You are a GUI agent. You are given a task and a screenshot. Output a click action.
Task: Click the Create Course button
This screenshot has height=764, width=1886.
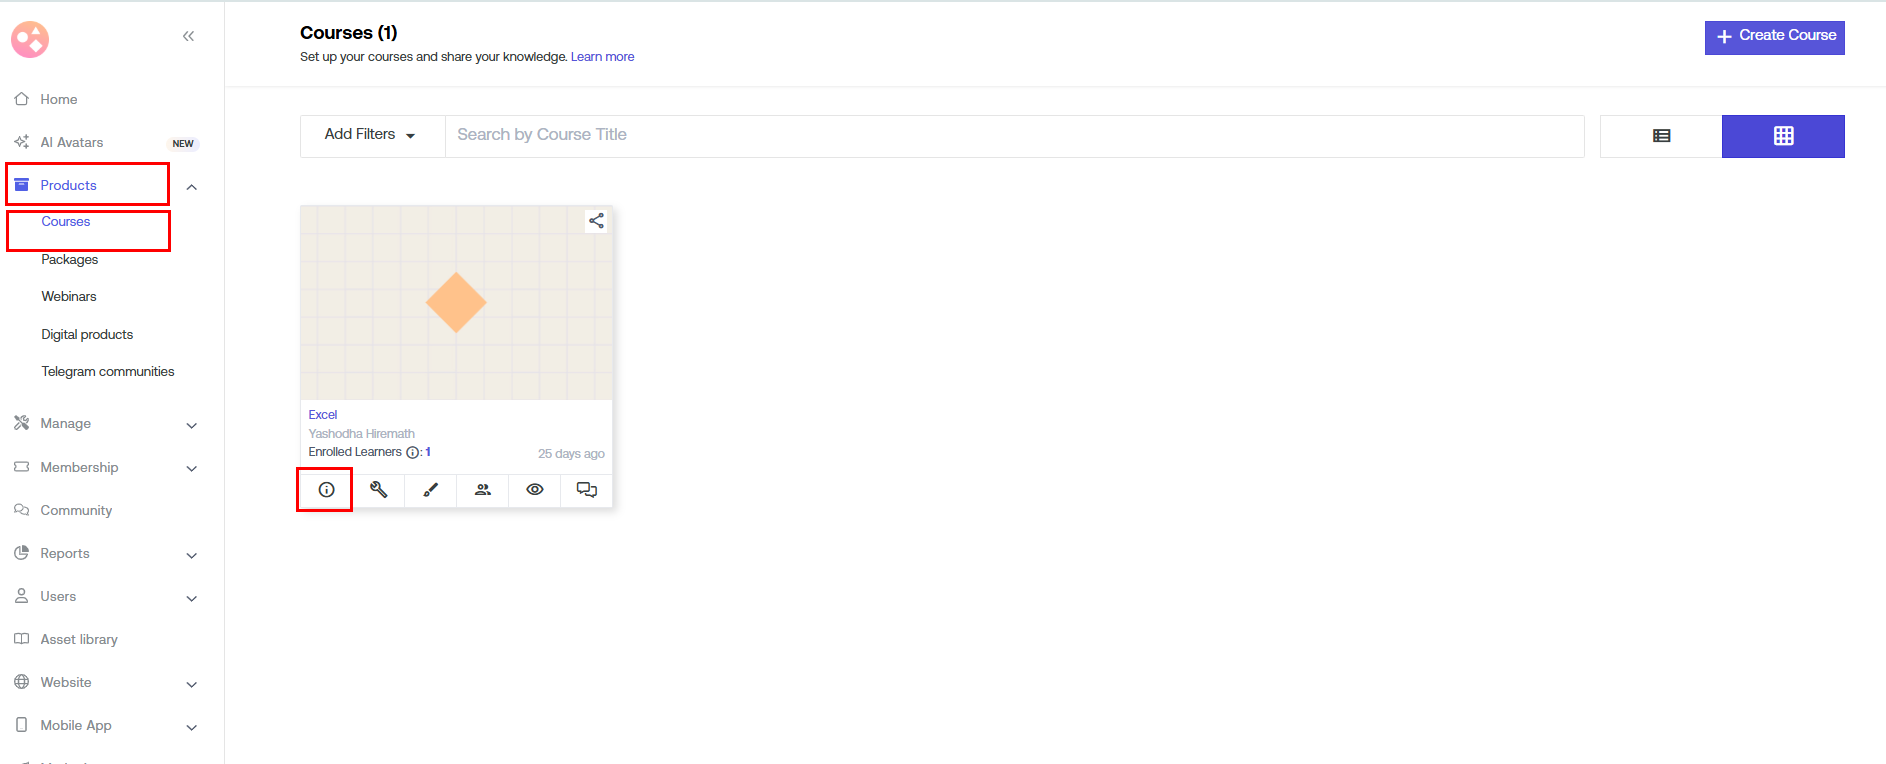click(1774, 37)
